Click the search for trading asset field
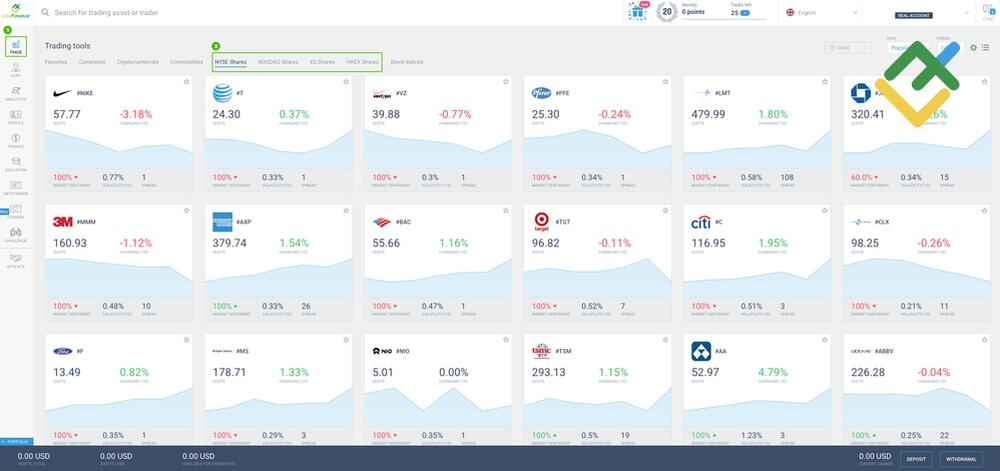This screenshot has height=471, width=1000. point(107,12)
